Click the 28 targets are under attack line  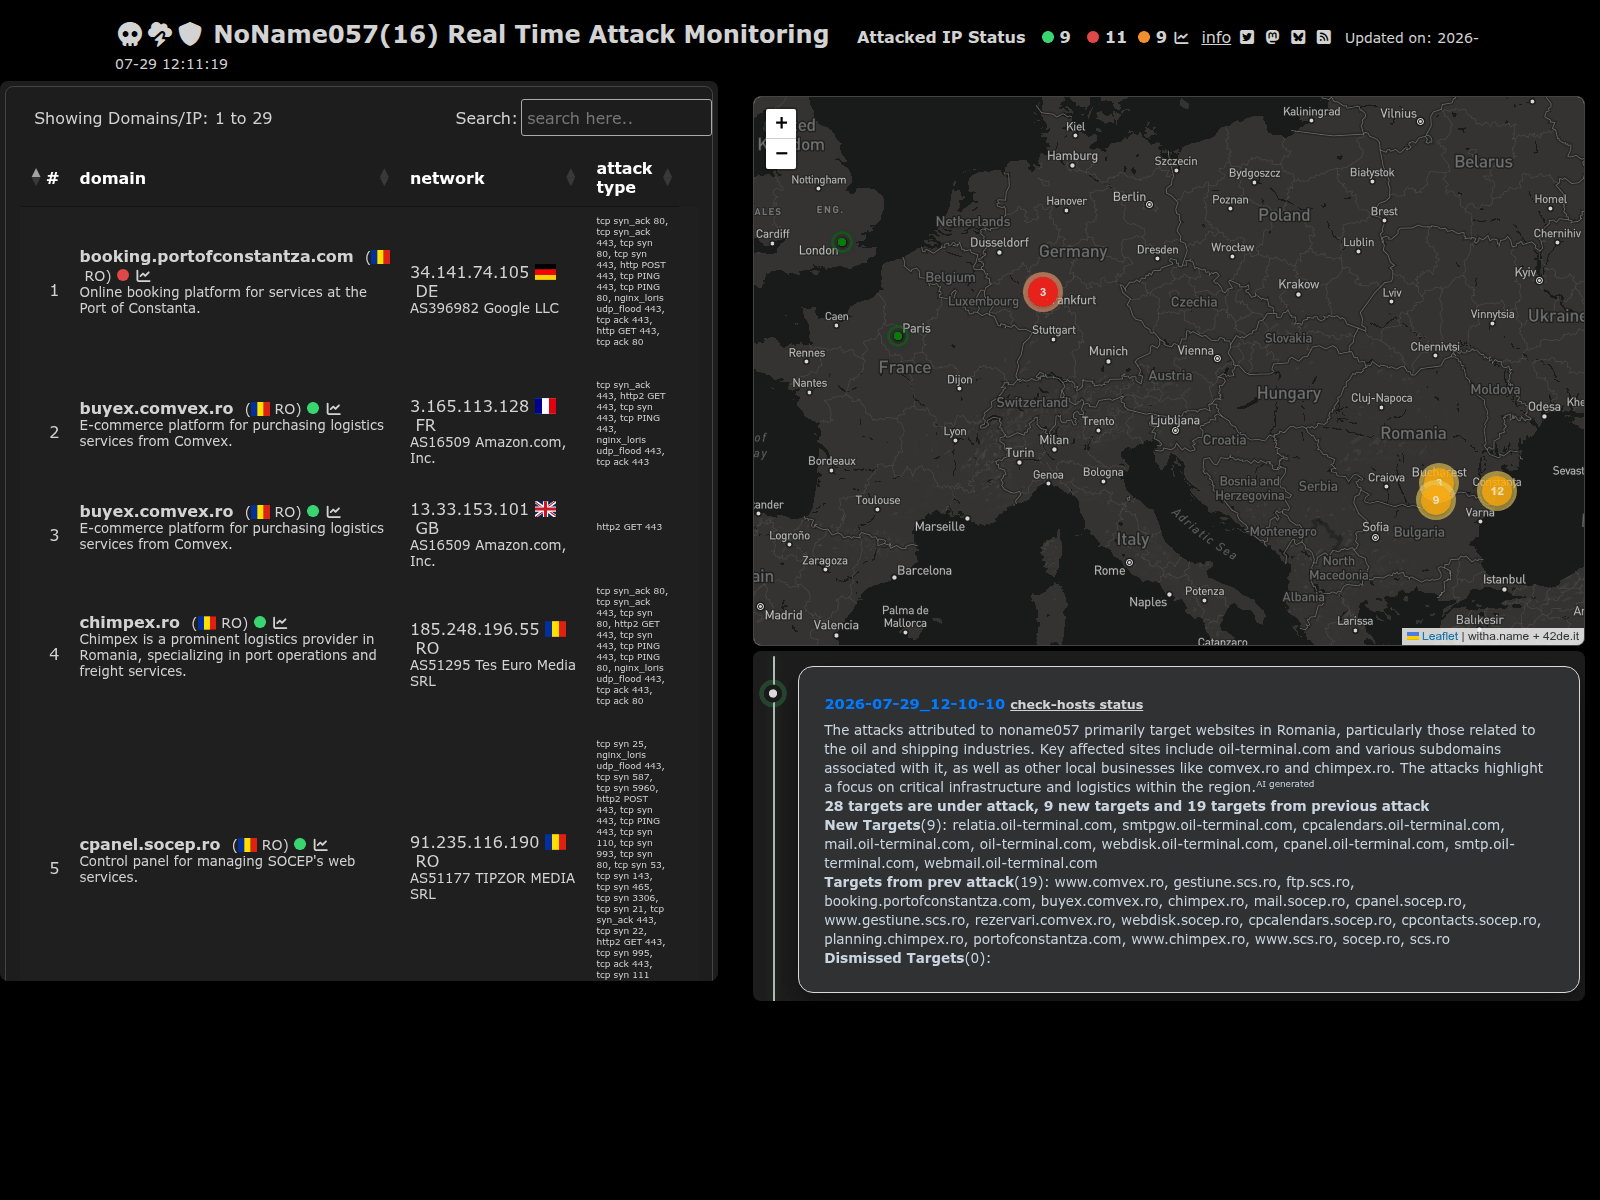pyautogui.click(x=1126, y=806)
